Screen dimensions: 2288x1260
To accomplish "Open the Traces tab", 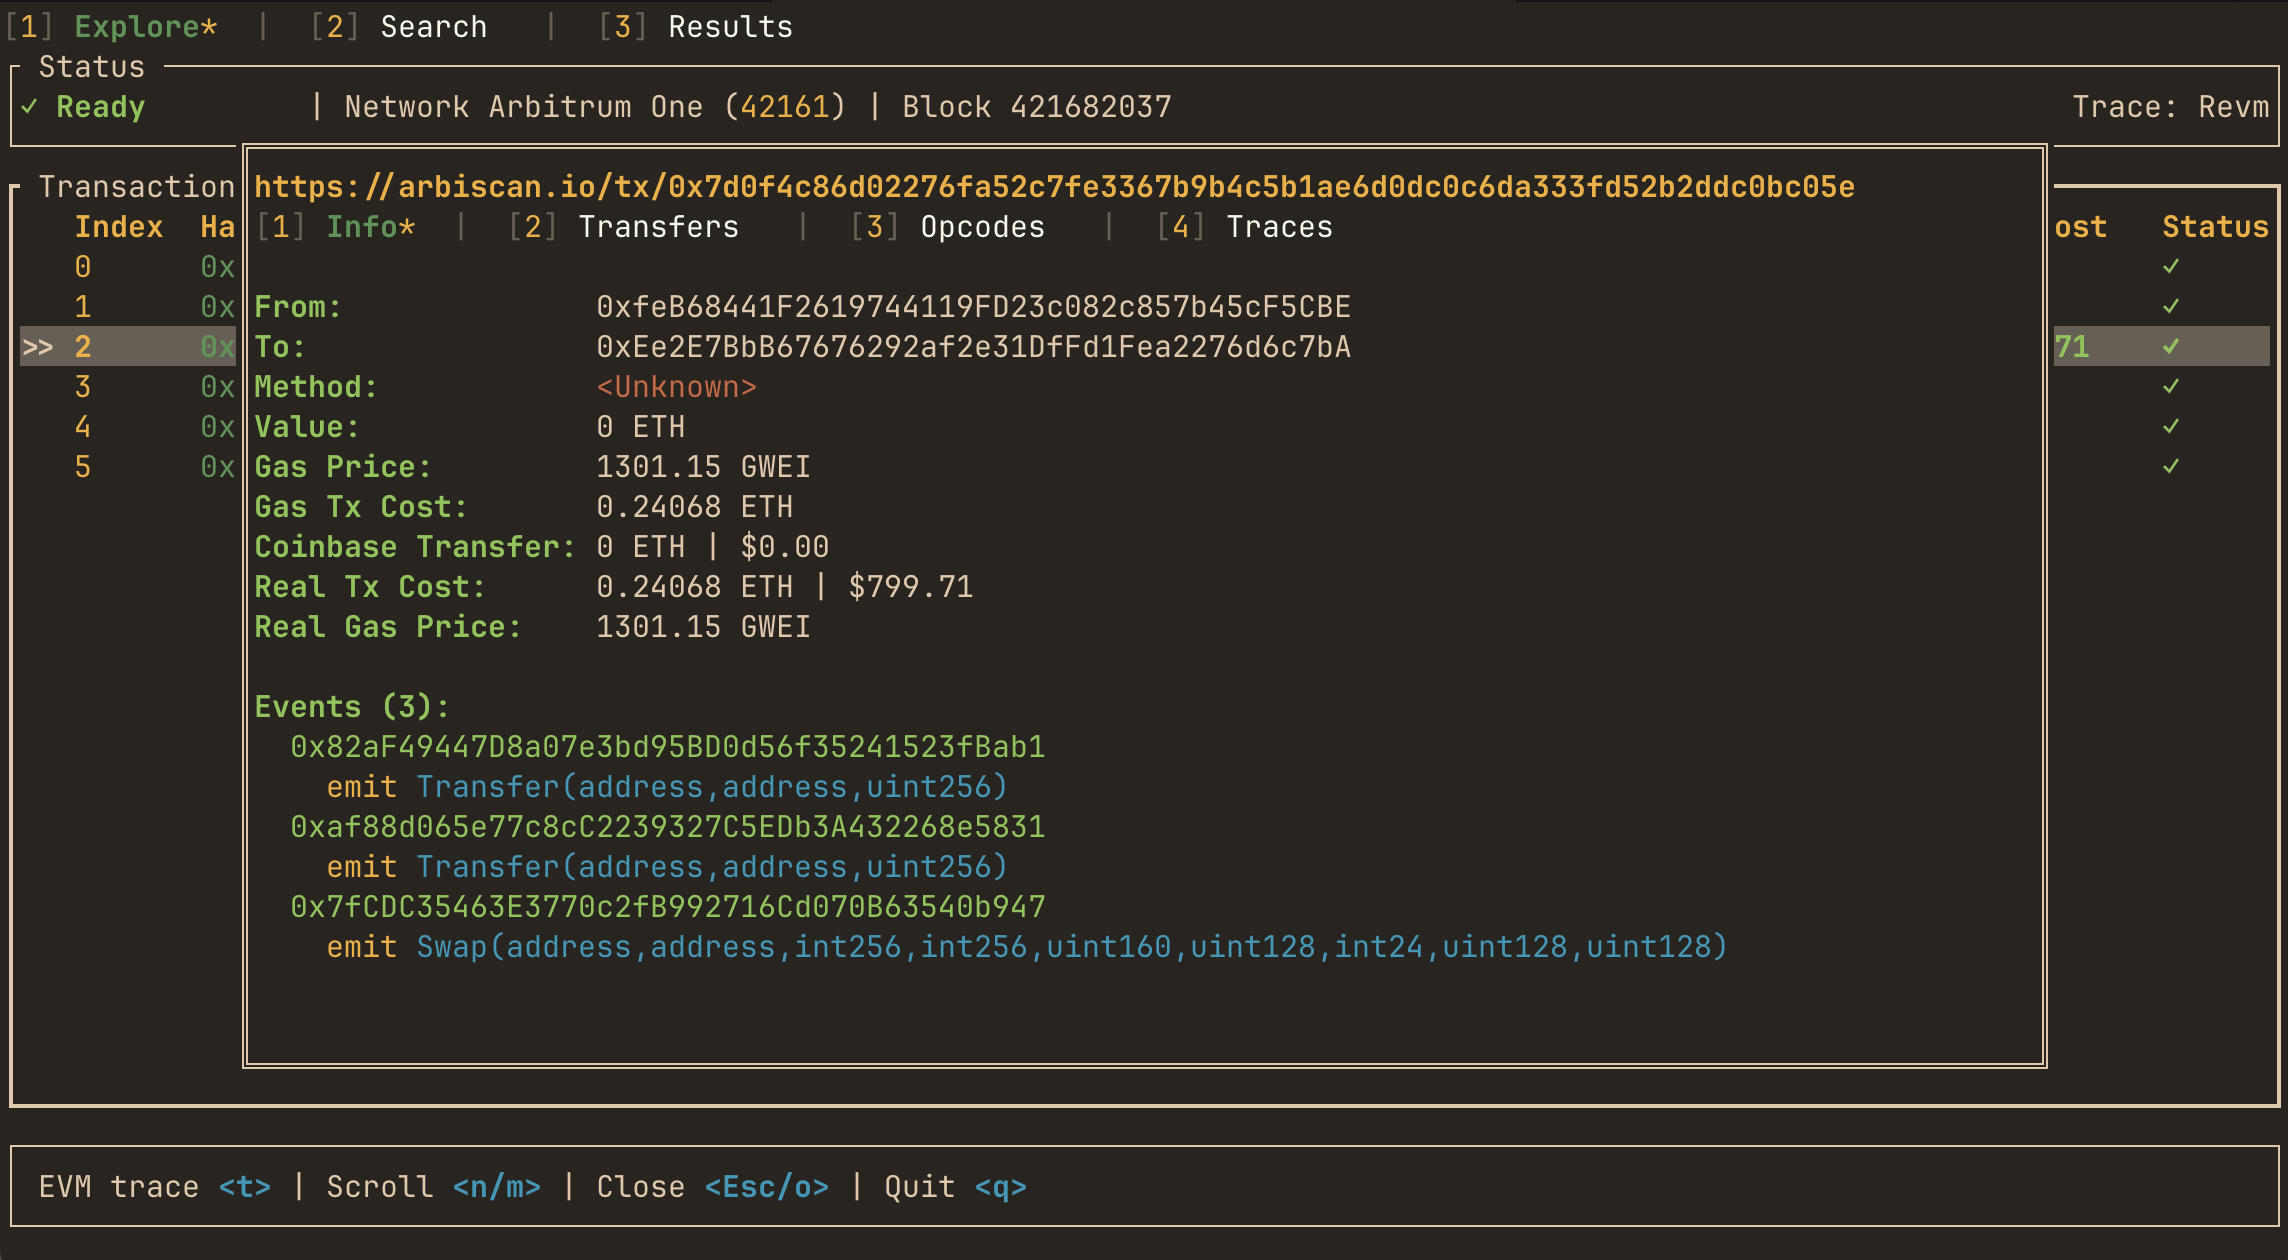I will (x=1278, y=227).
